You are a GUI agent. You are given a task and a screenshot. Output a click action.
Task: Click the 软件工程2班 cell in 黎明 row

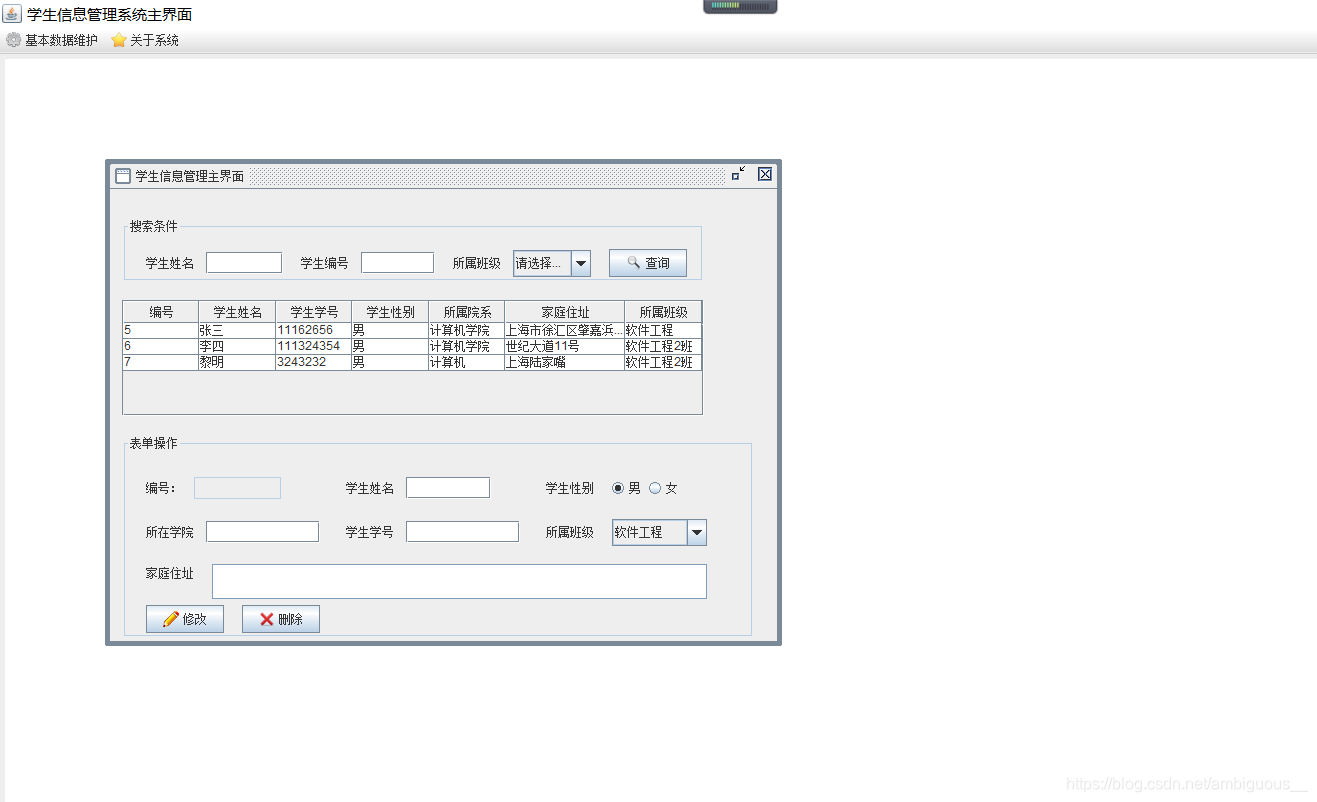663,362
